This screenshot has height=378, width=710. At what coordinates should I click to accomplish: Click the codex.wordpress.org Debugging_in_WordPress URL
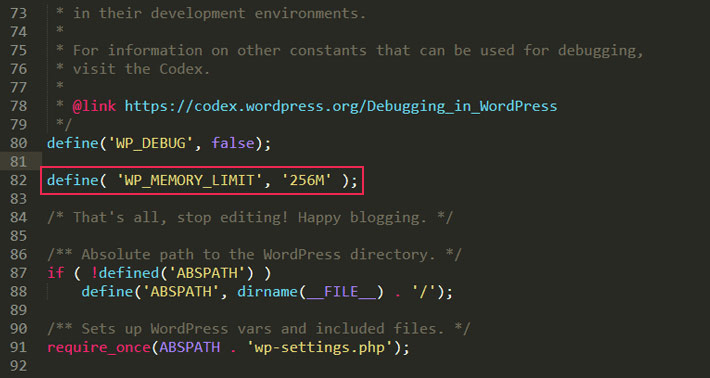(341, 106)
